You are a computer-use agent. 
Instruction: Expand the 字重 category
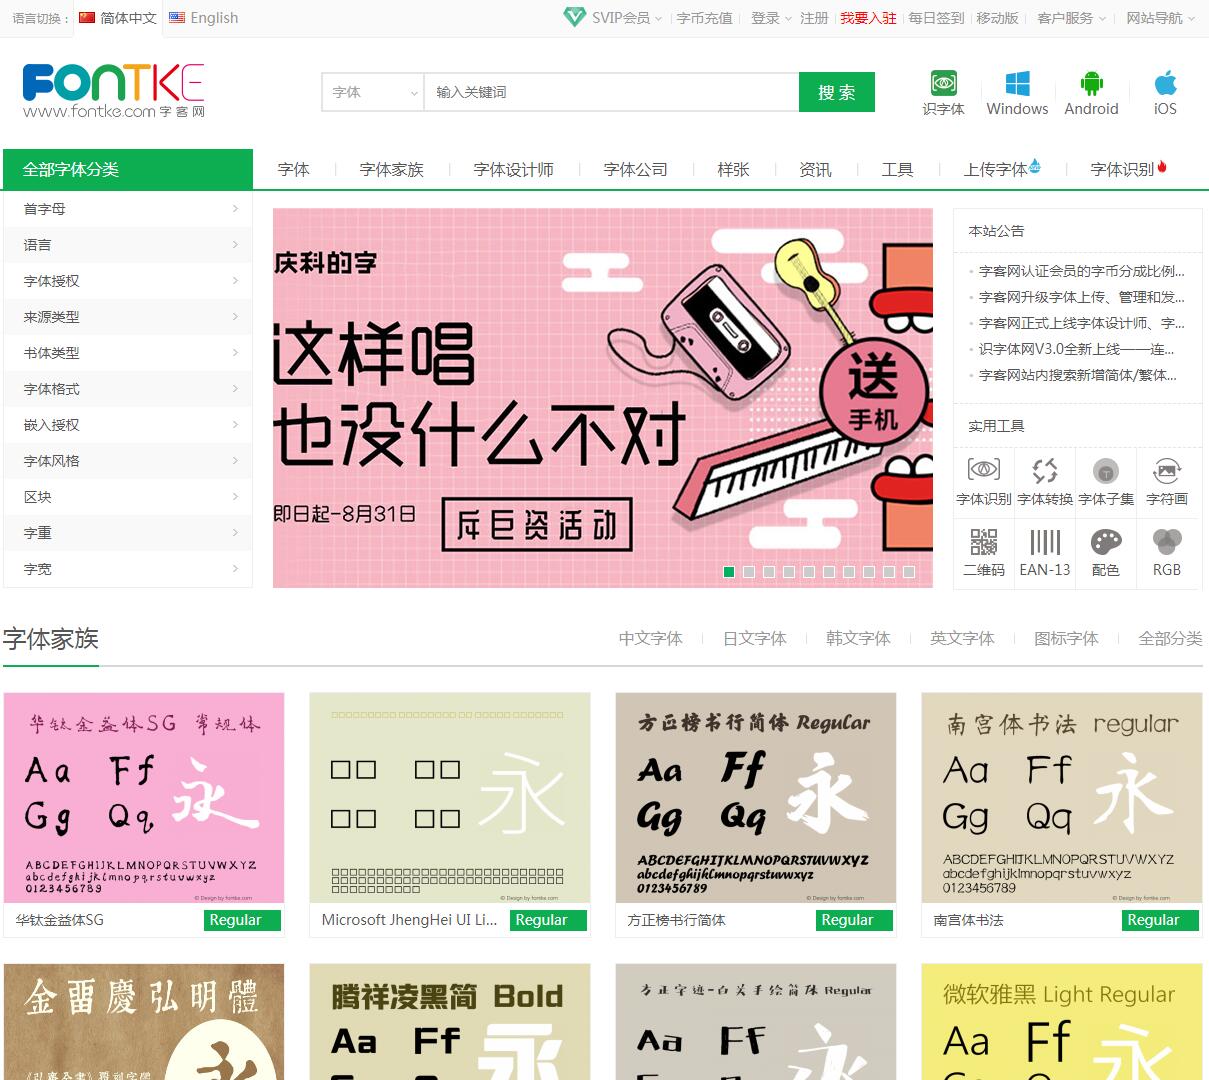pos(128,533)
